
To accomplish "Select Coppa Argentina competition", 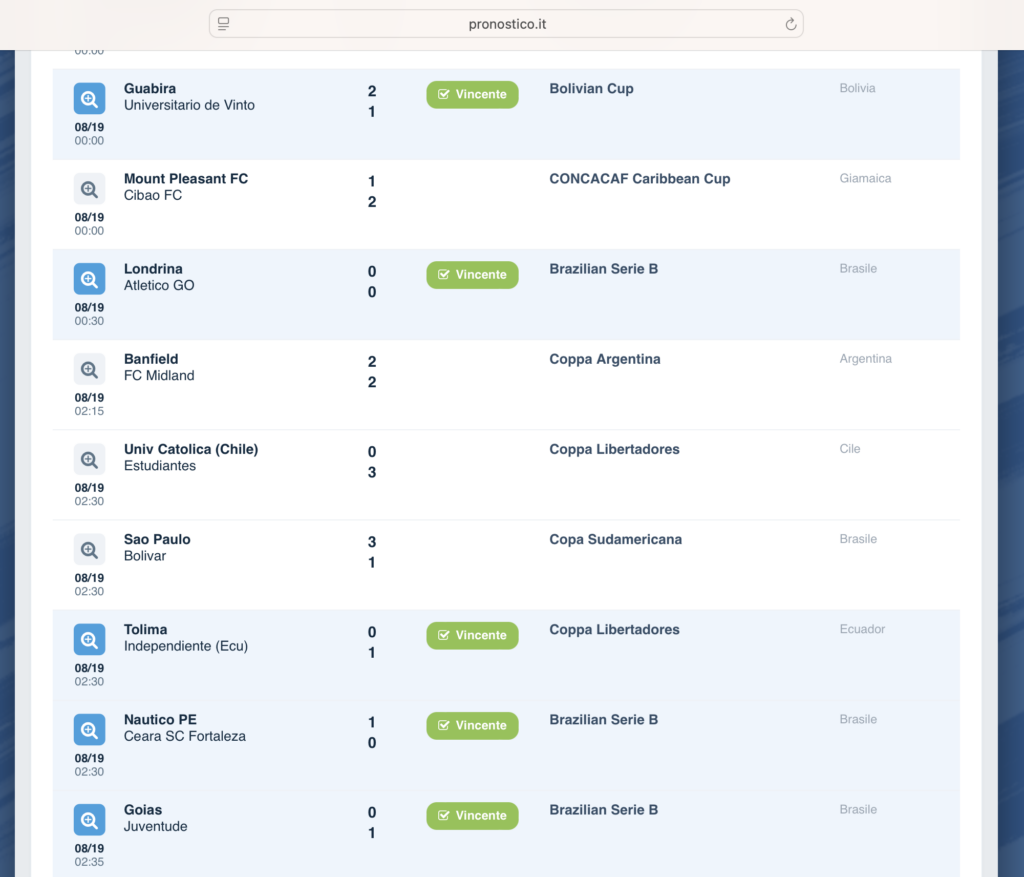I will pyautogui.click(x=605, y=359).
